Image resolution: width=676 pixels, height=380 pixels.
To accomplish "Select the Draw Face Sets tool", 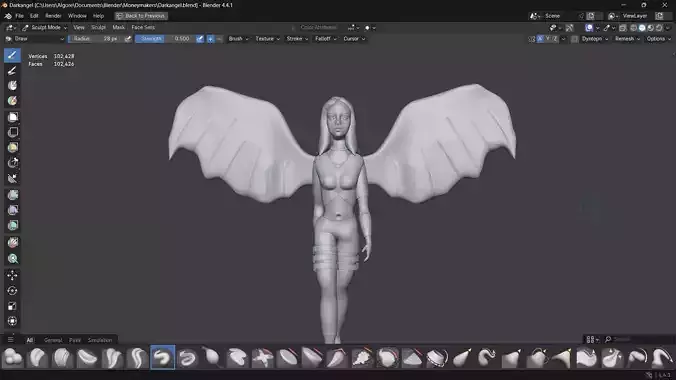I will (x=12, y=101).
